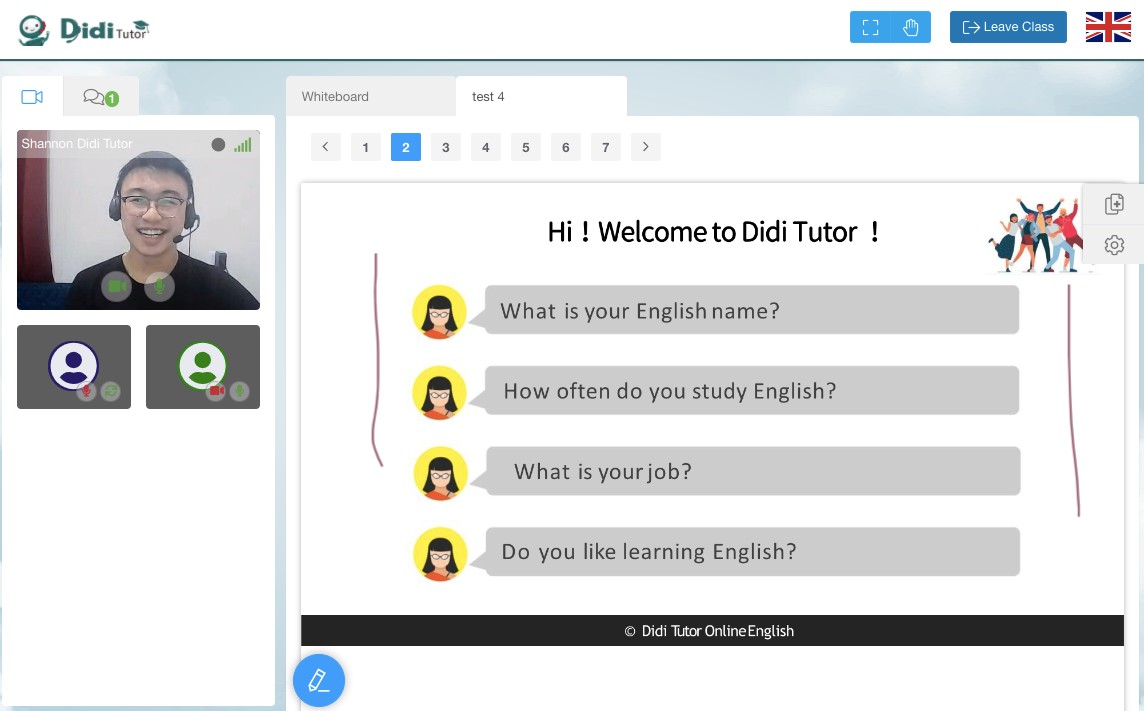The image size is (1144, 711).
Task: Check the tutor's signal strength bars
Action: tap(243, 144)
